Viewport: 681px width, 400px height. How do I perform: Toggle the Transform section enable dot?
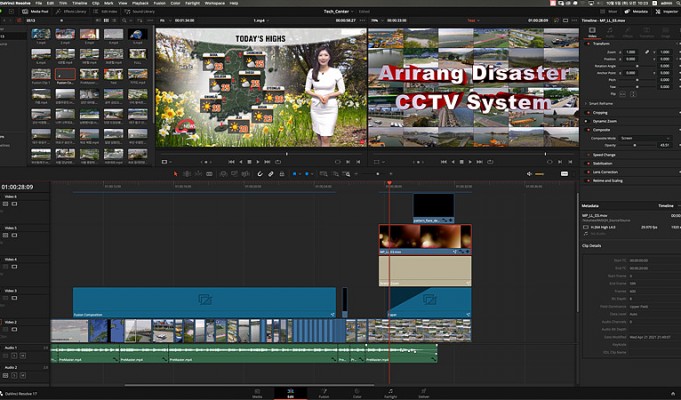tap(588, 44)
